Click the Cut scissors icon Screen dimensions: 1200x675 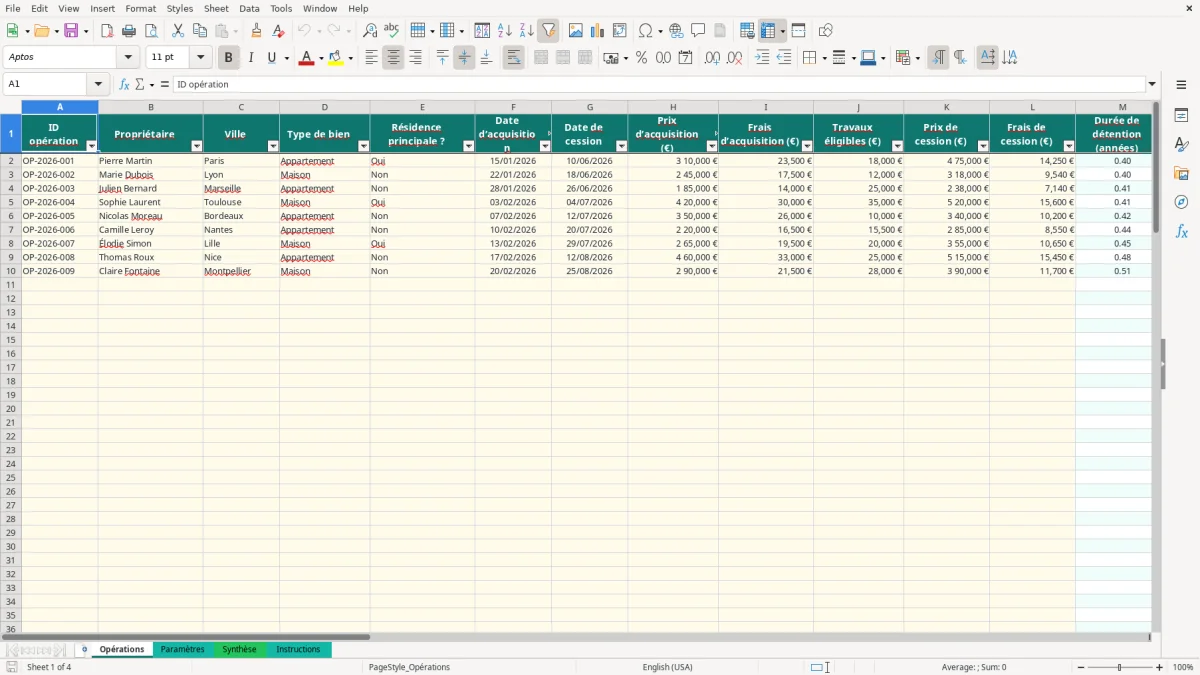178,31
